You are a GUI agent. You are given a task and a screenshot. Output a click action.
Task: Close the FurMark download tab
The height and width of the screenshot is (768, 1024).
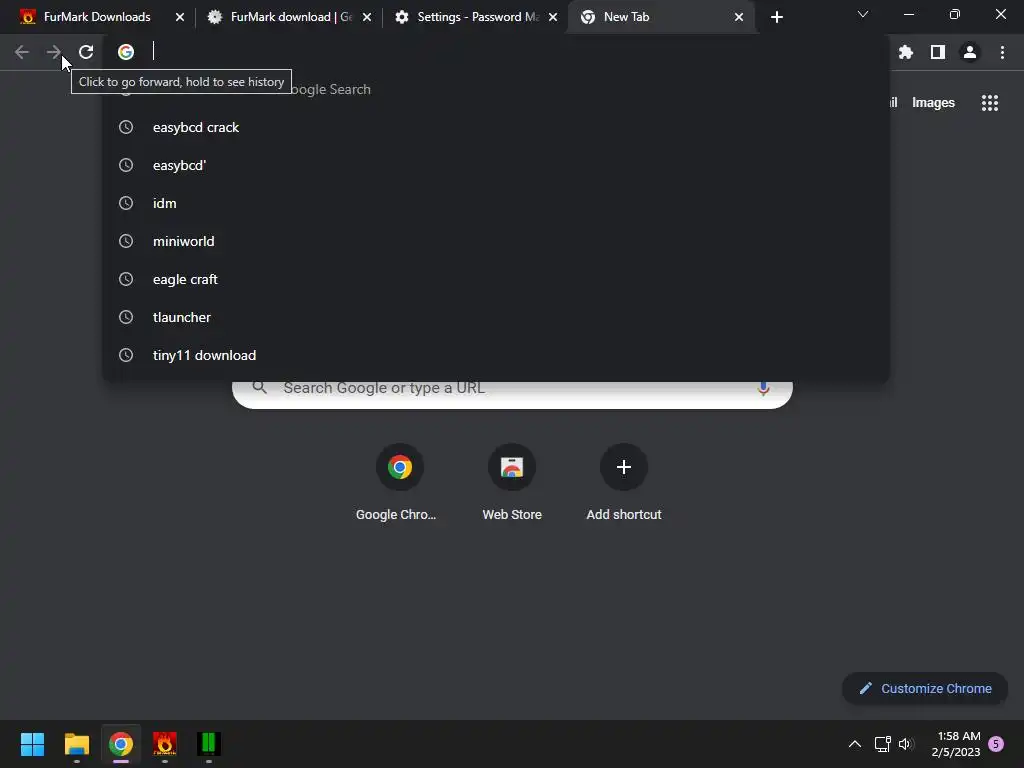[x=367, y=17]
